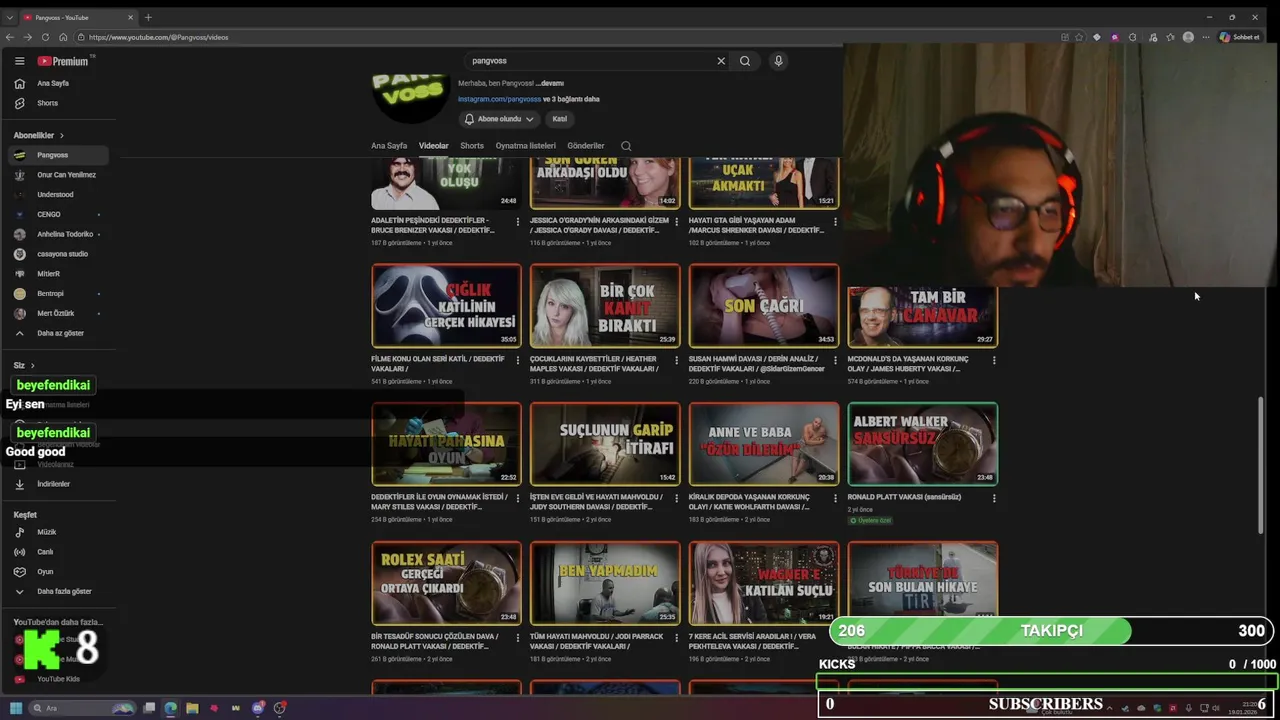Open options menu for Bruce Brenizer video

coord(517,222)
